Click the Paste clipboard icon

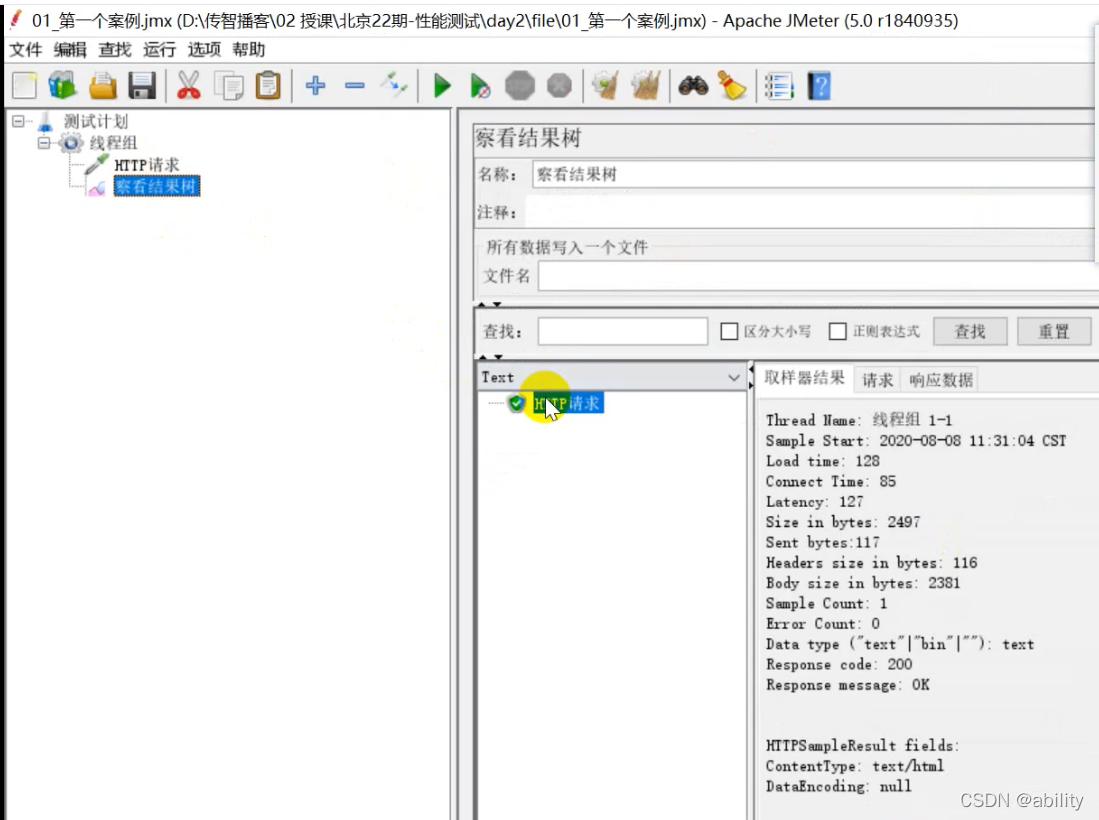tap(268, 86)
